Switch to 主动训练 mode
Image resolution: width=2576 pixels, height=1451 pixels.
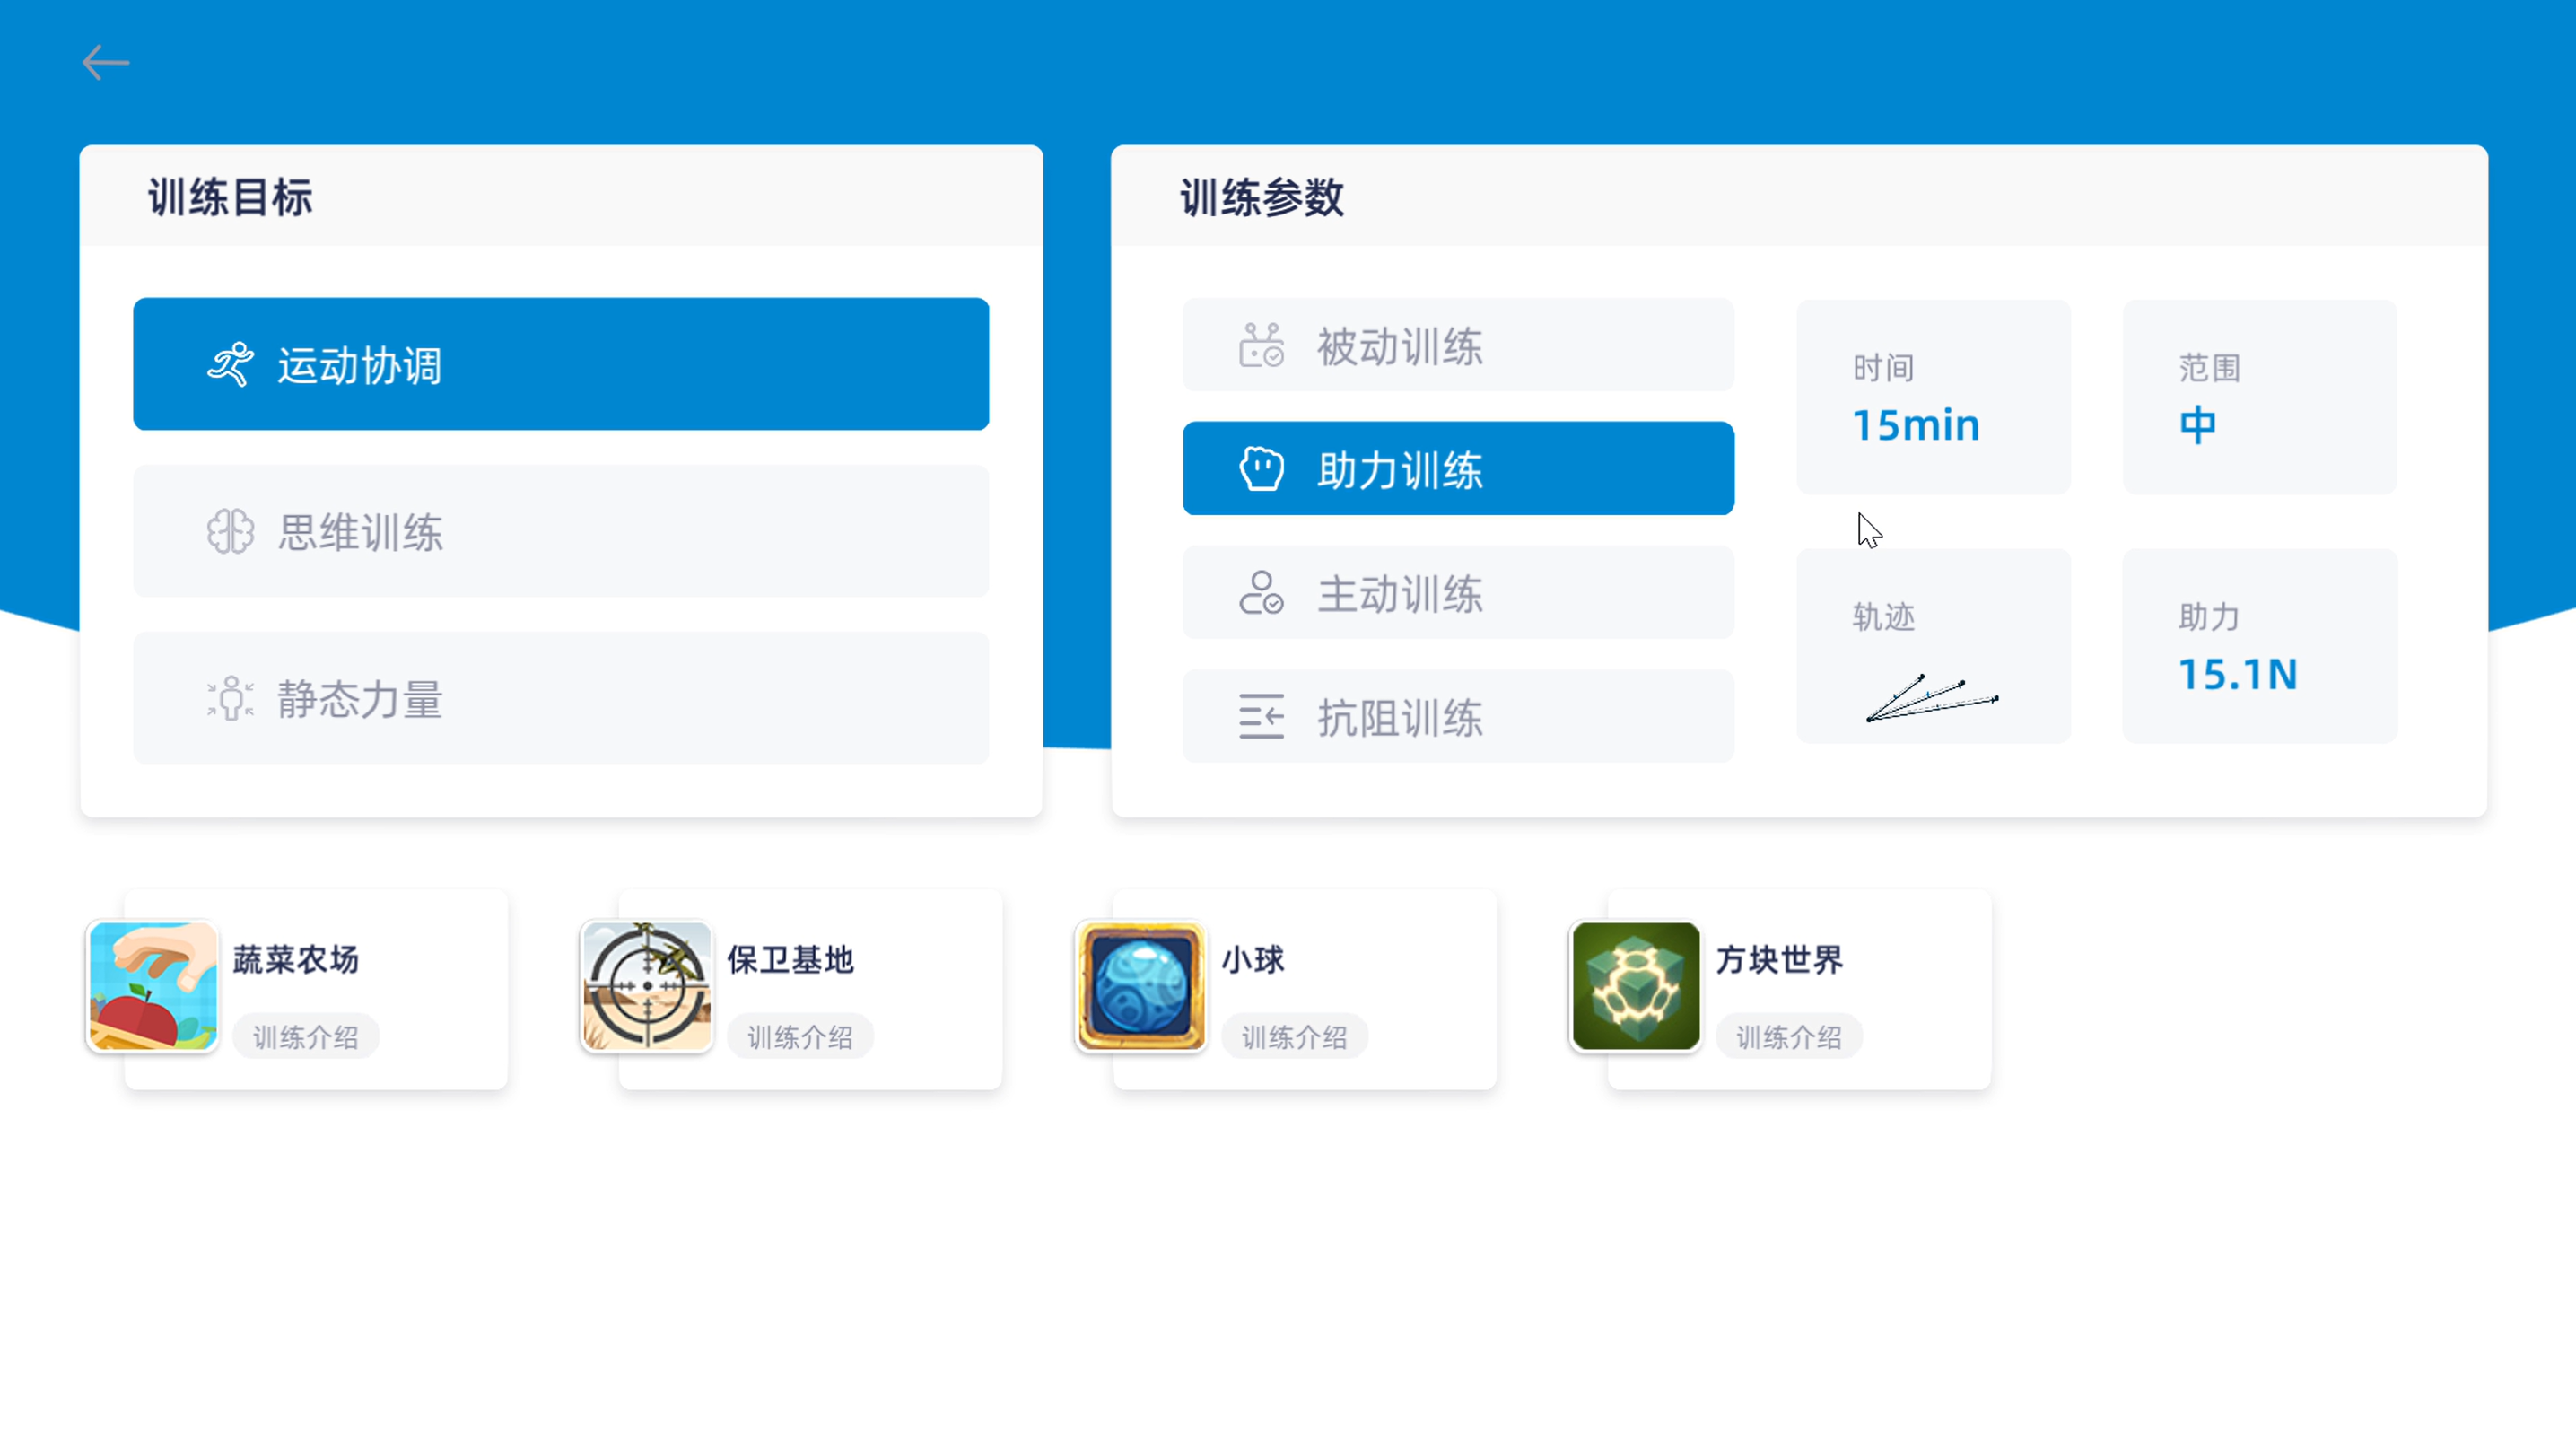point(1458,593)
